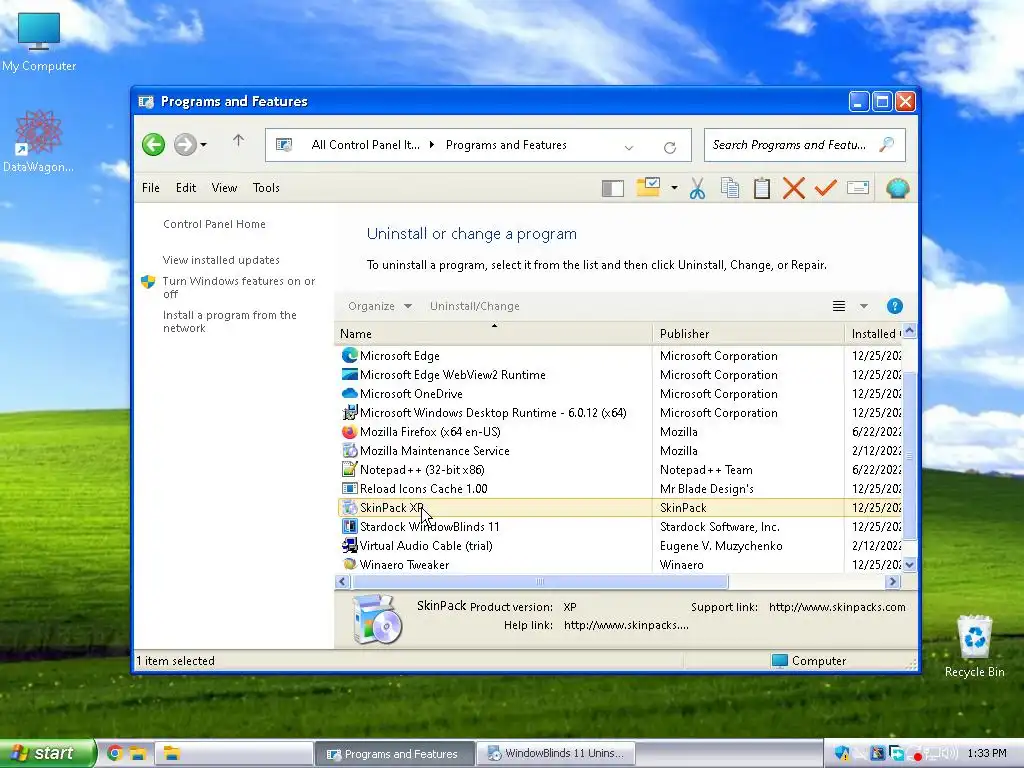Select Stardock WindowBlinds 11 row

[619, 526]
